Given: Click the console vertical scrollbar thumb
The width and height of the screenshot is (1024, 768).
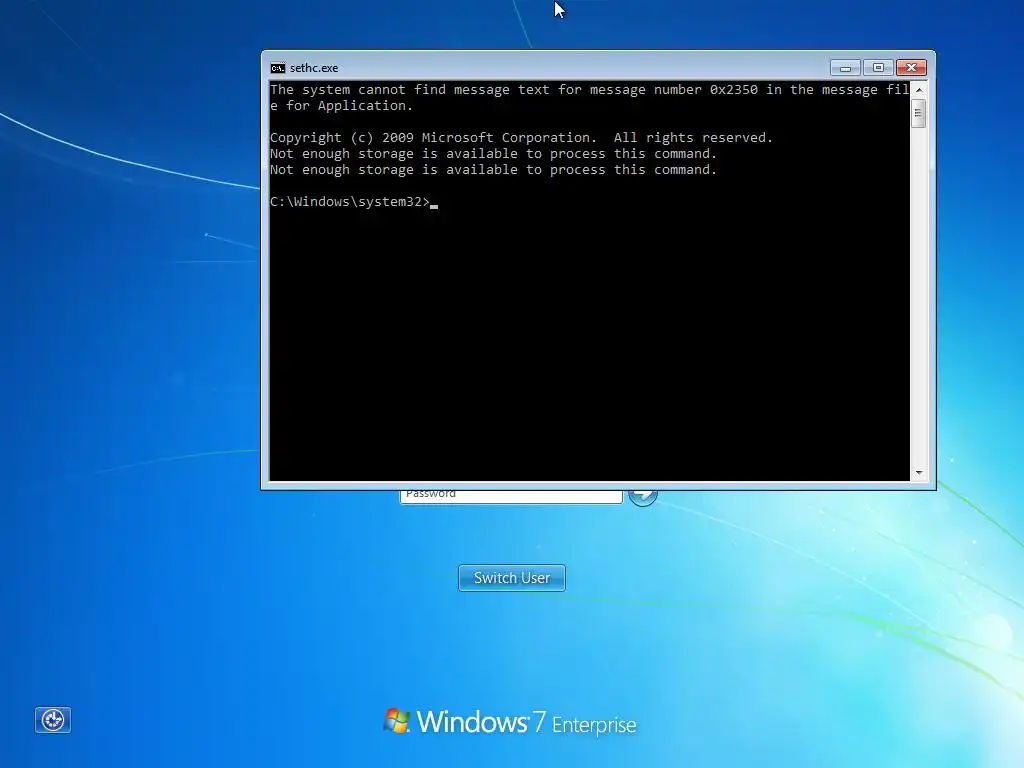Looking at the screenshot, I should point(919,113).
